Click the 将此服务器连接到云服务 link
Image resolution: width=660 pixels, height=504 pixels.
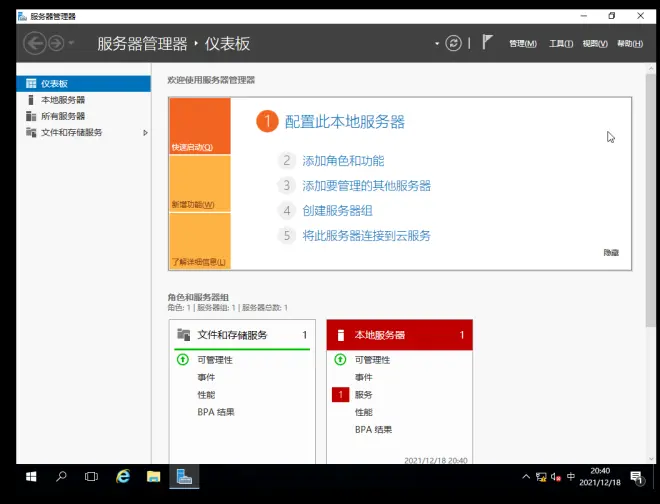click(x=366, y=235)
